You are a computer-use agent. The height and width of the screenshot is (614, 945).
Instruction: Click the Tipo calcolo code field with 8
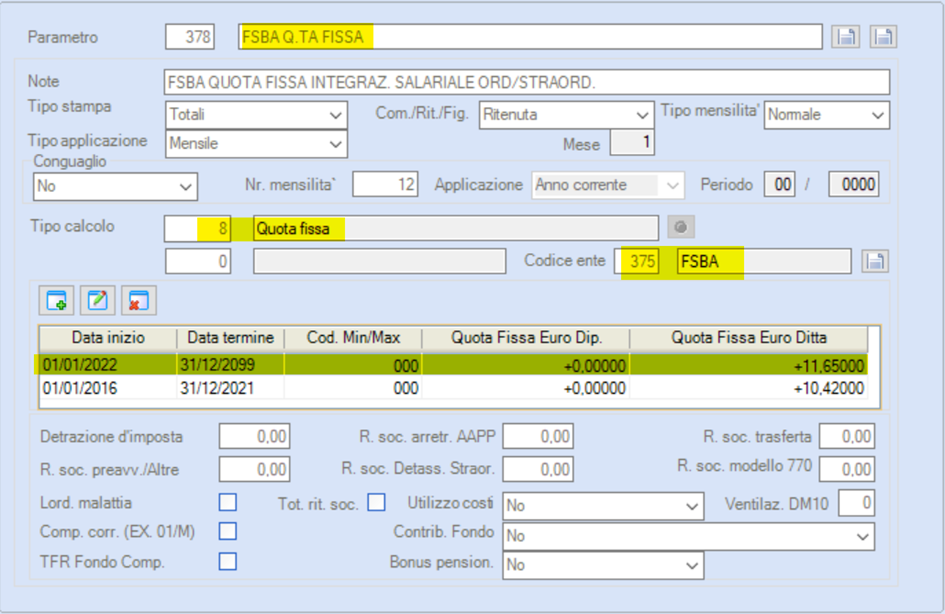point(198,228)
